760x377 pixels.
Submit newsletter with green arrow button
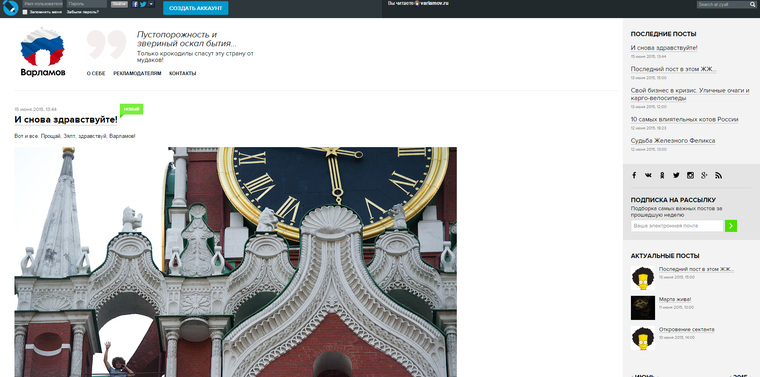tap(731, 226)
